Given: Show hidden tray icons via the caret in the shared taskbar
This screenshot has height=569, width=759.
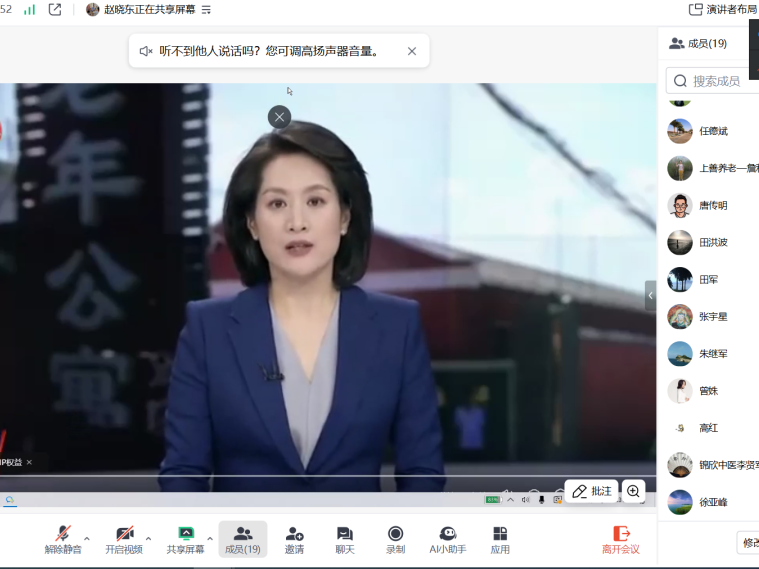Looking at the screenshot, I should tap(511, 500).
